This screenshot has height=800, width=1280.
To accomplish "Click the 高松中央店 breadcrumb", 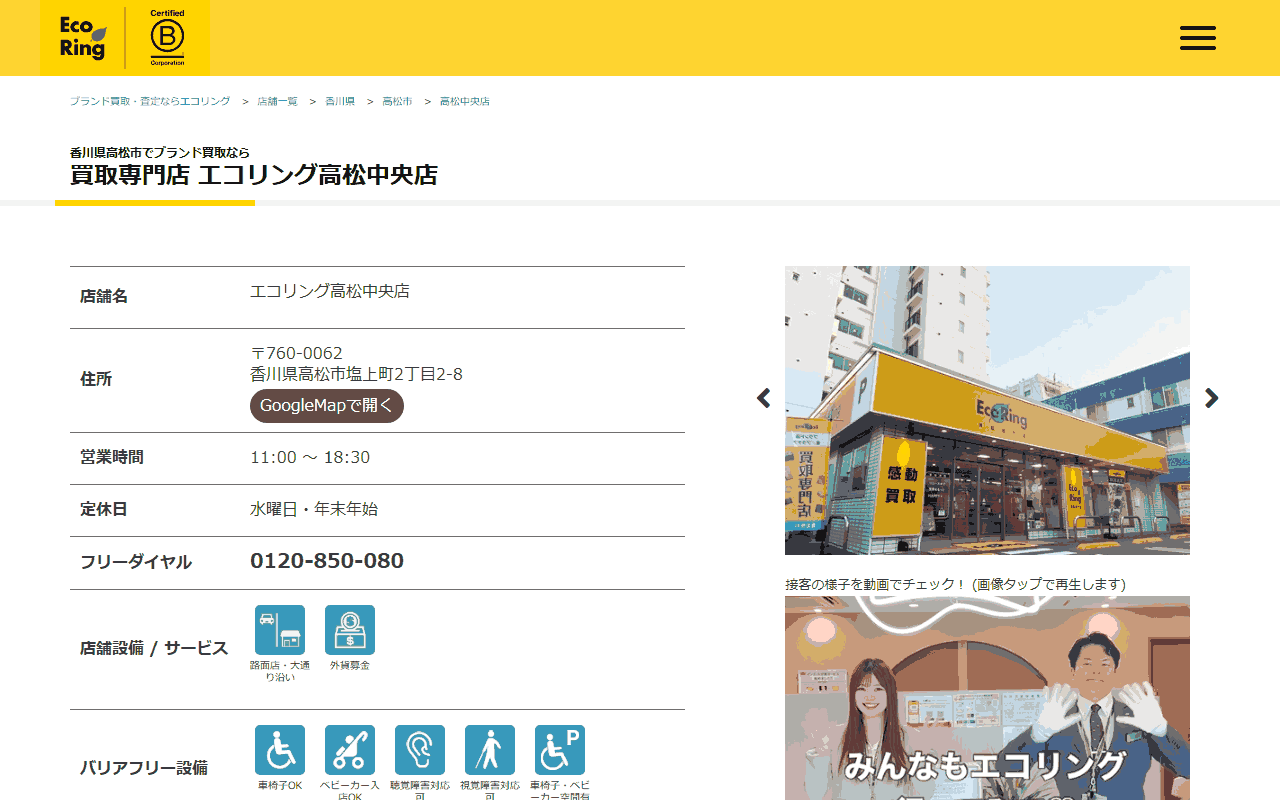I will (465, 102).
